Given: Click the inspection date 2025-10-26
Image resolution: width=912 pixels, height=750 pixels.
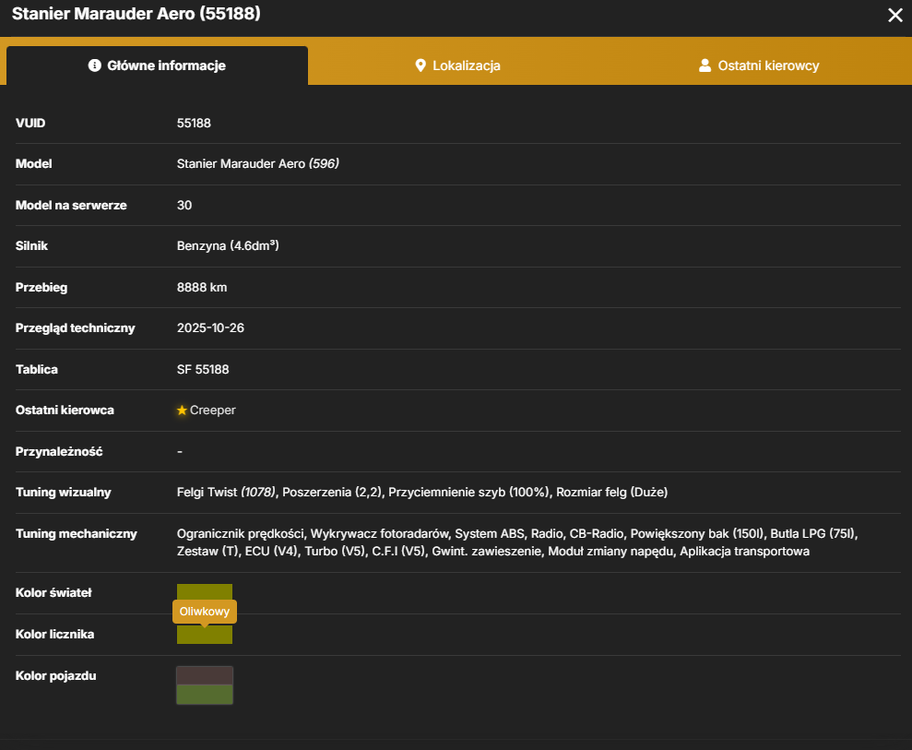Looking at the screenshot, I should tap(211, 328).
